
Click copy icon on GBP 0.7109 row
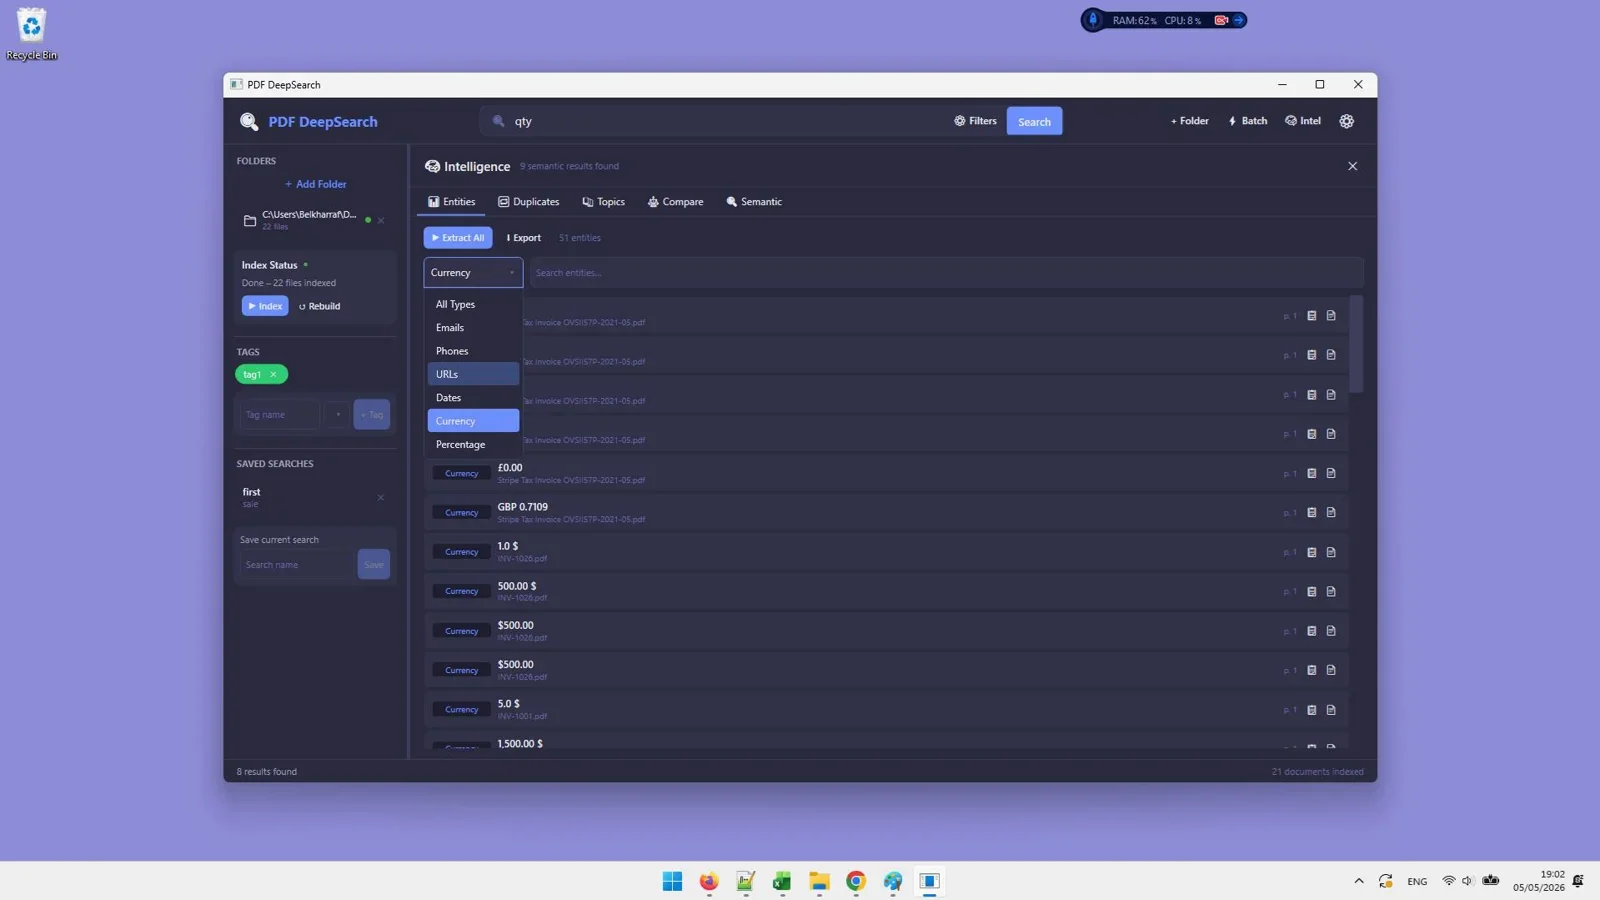coord(1311,512)
